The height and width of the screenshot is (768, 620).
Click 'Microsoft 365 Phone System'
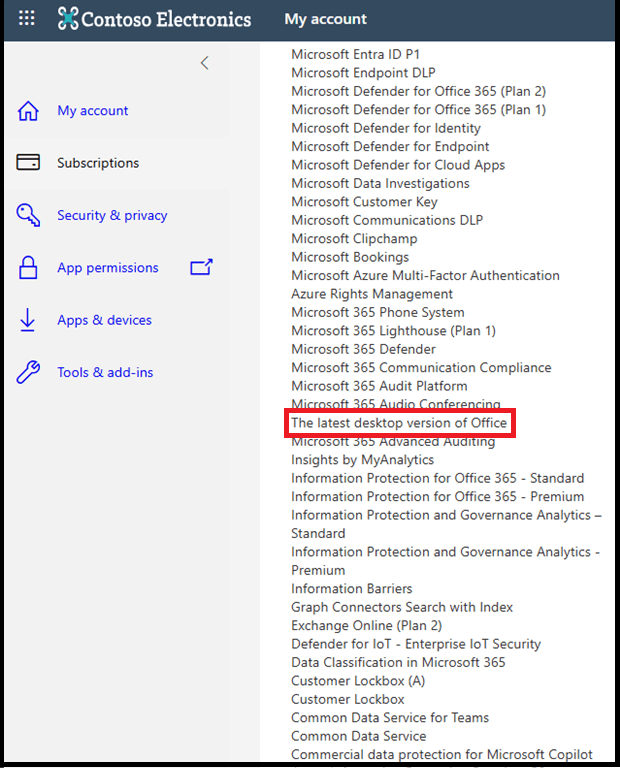[x=378, y=312]
